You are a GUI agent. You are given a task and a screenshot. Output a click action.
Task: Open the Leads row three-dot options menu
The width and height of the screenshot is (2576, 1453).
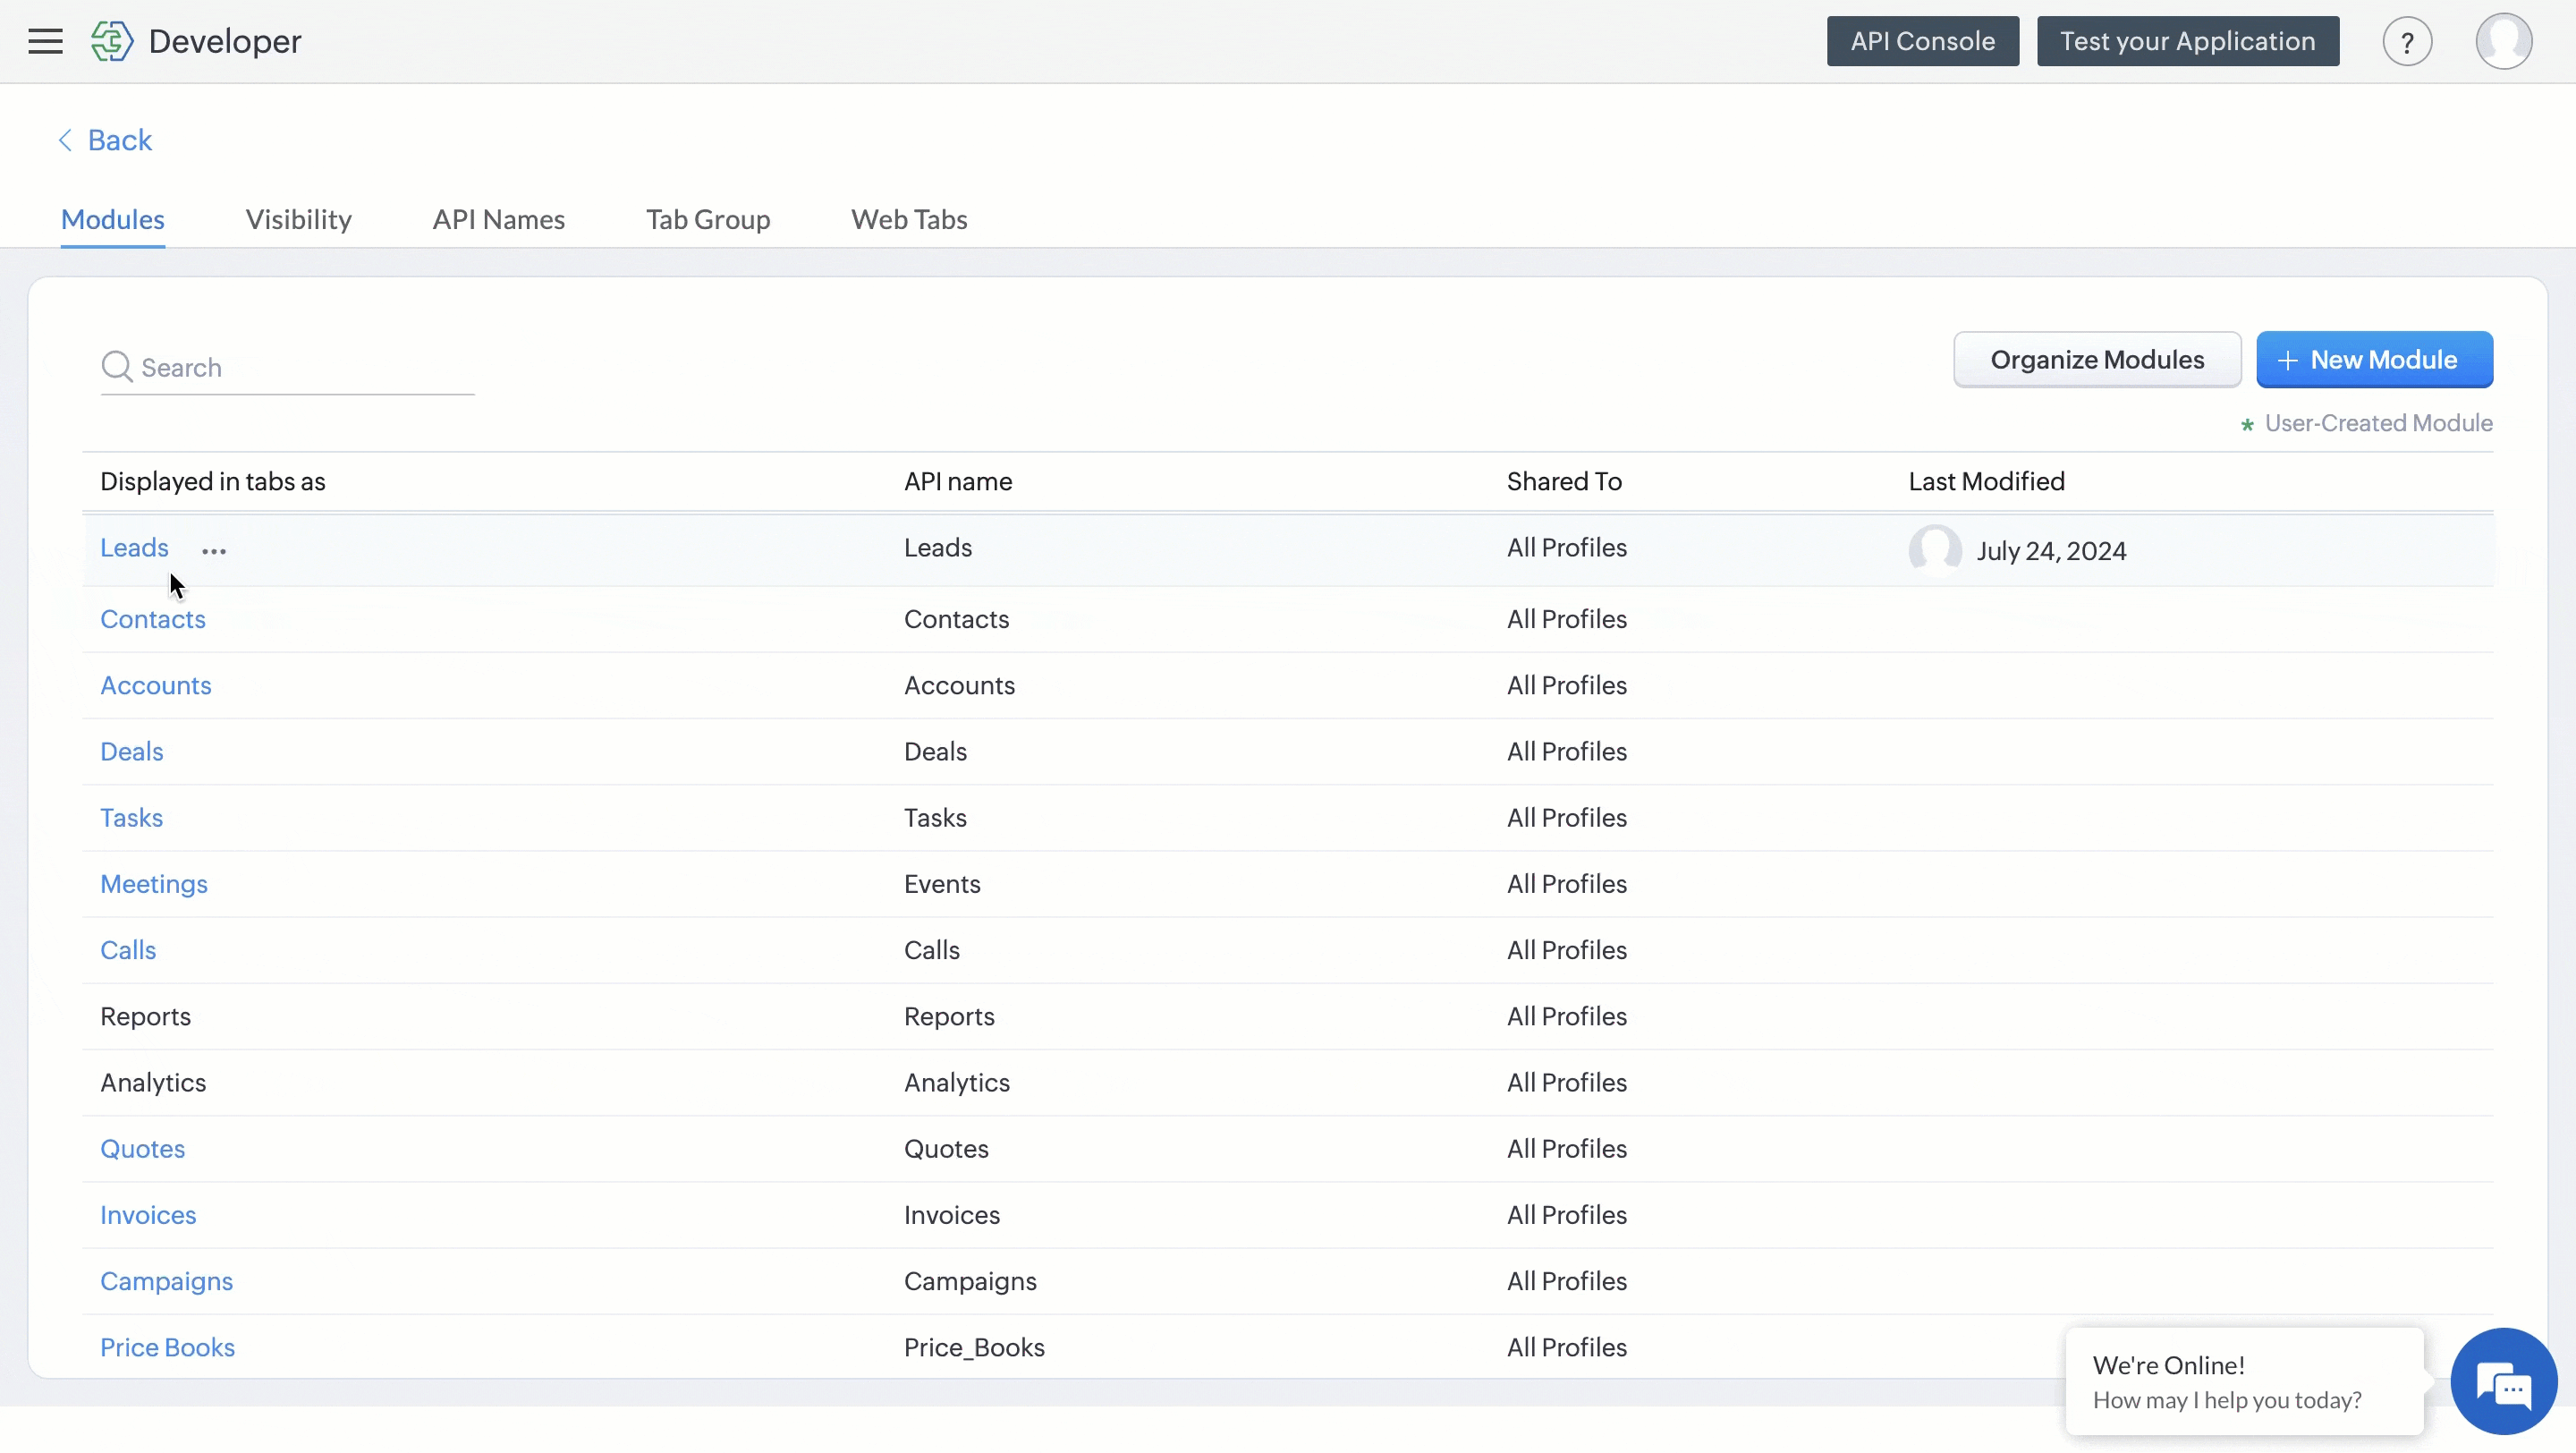point(214,551)
